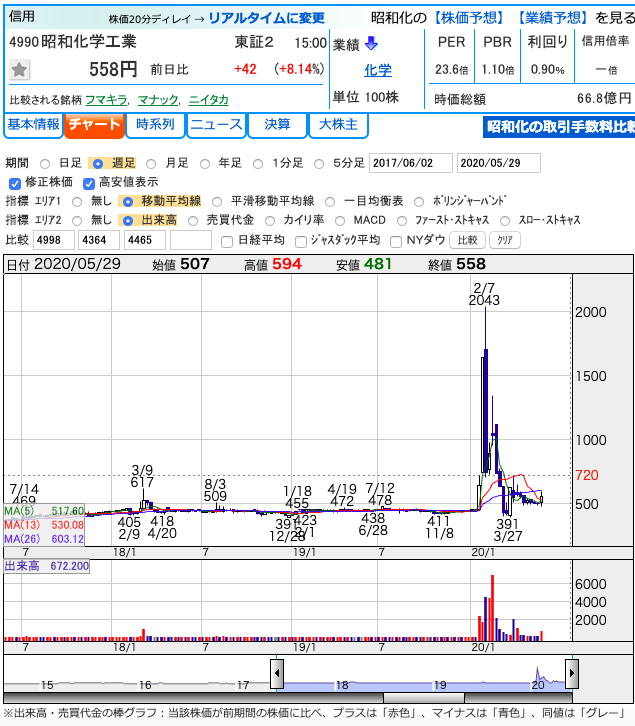Toggle 修正株価 checkbox

[15, 183]
